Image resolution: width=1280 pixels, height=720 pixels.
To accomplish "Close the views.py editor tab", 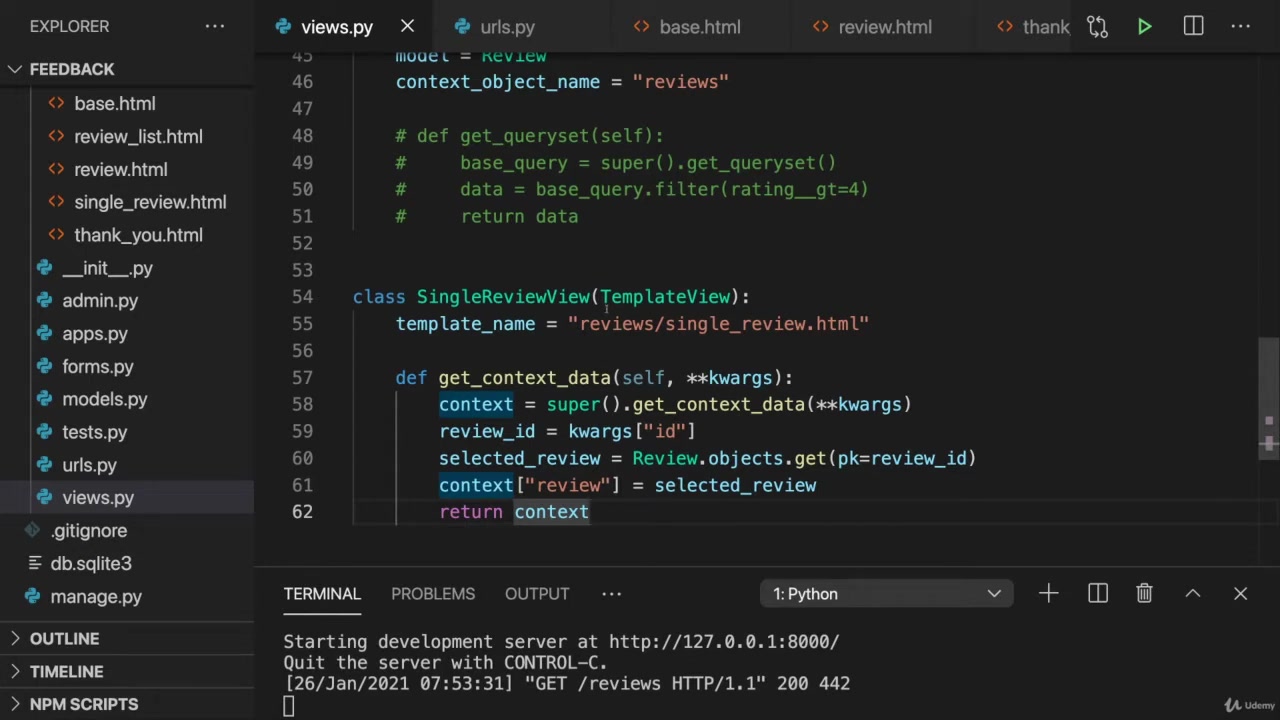I will click(x=407, y=27).
